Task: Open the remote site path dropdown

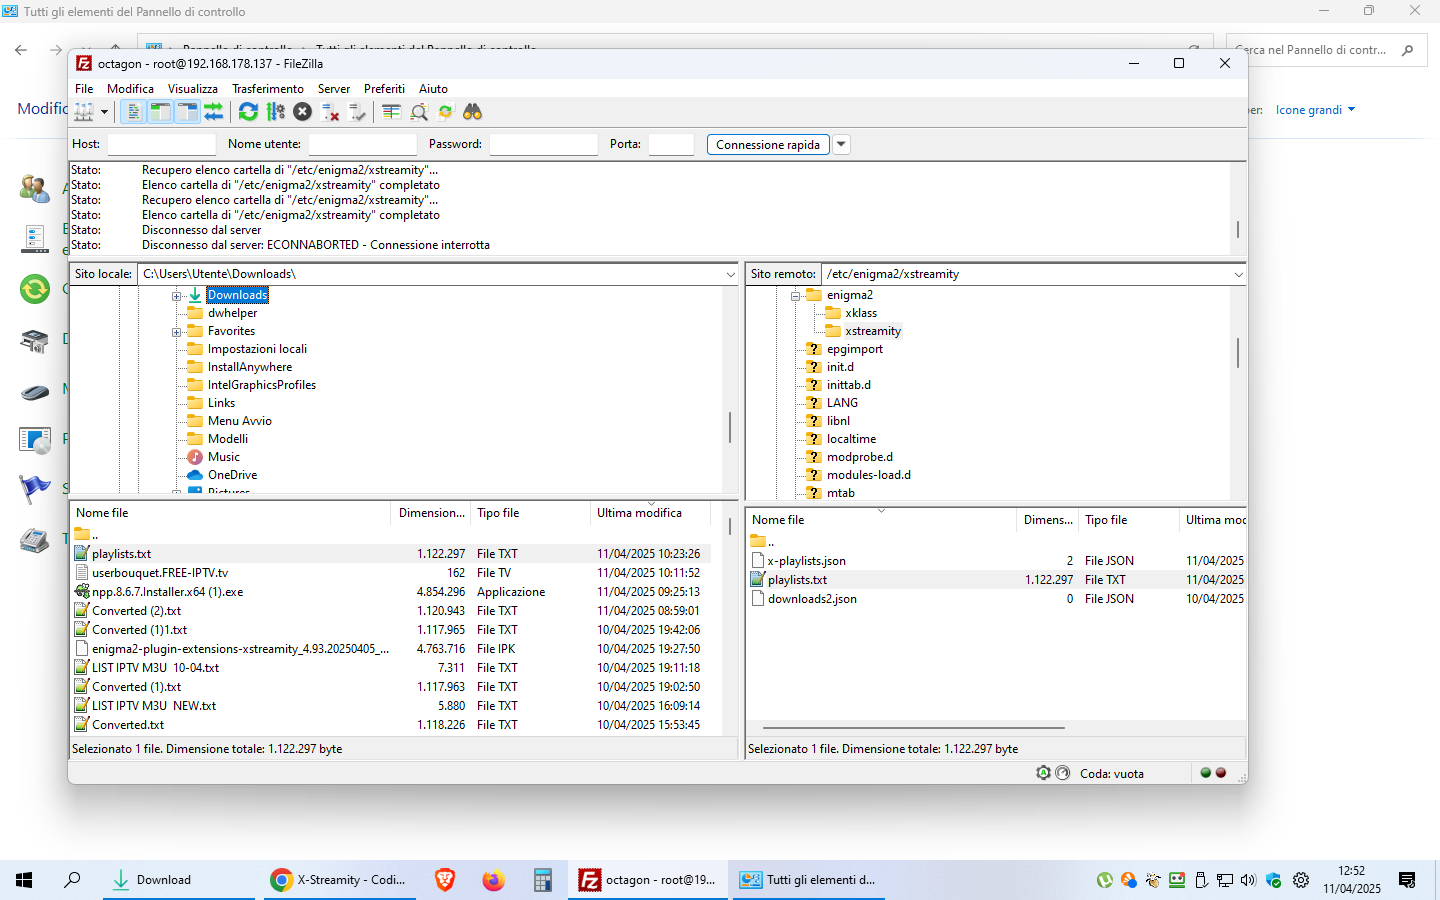Action: point(1238,274)
